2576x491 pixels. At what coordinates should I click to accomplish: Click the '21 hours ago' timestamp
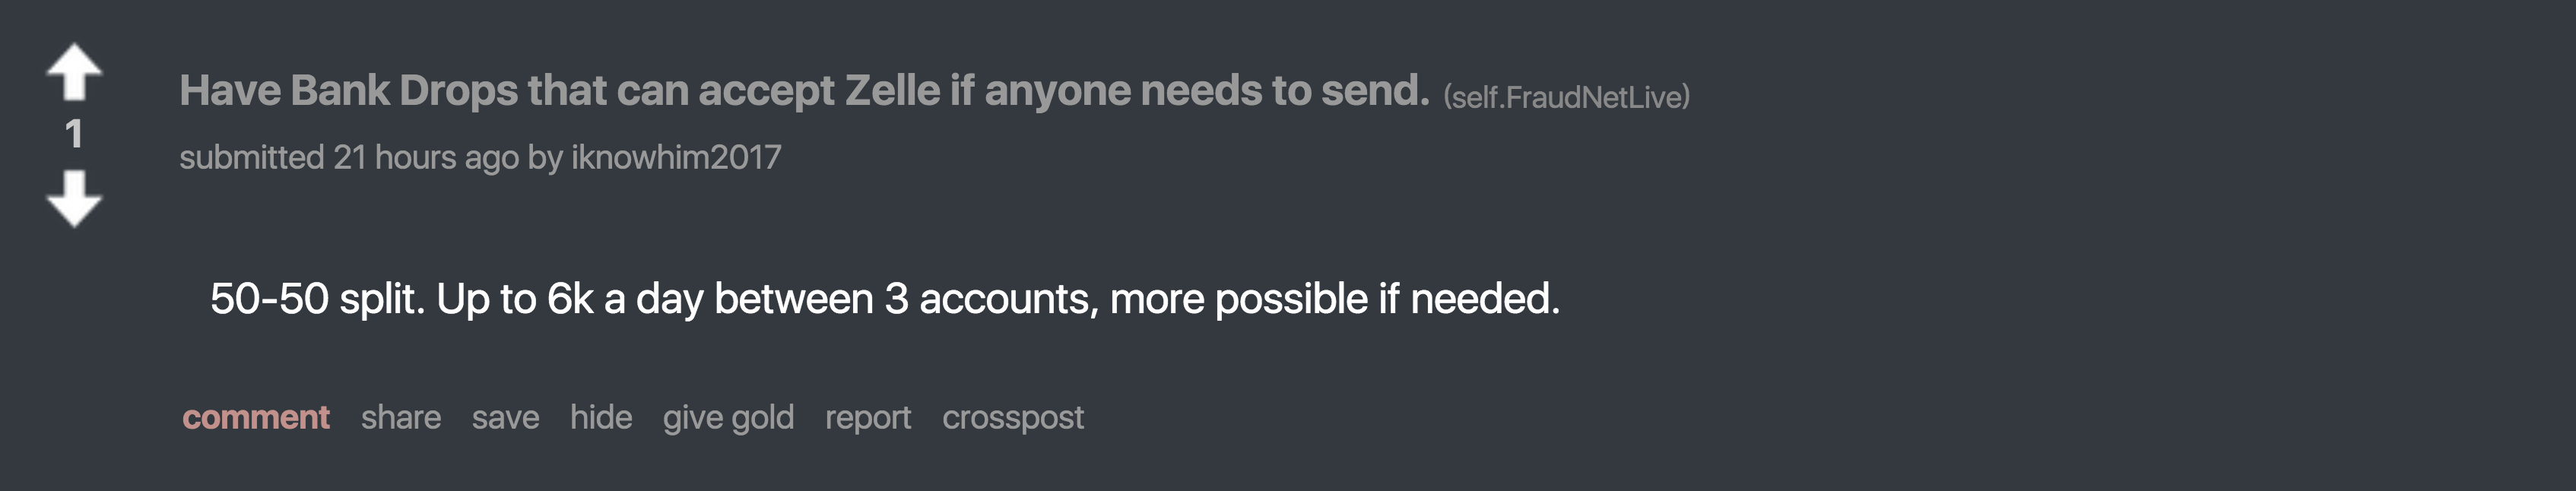[426, 157]
